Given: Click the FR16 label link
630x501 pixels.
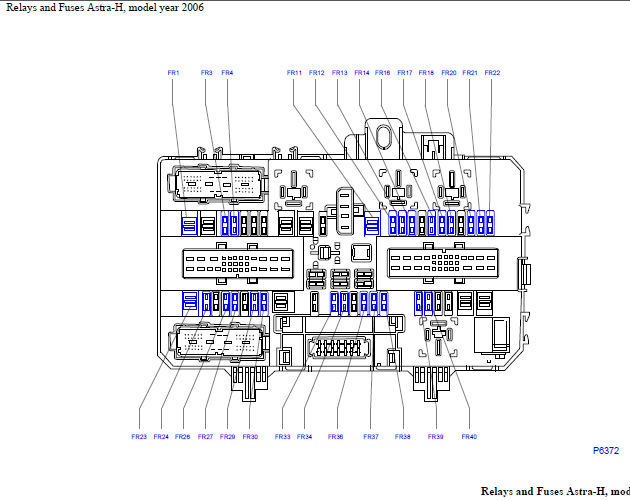Looking at the screenshot, I should 382,73.
